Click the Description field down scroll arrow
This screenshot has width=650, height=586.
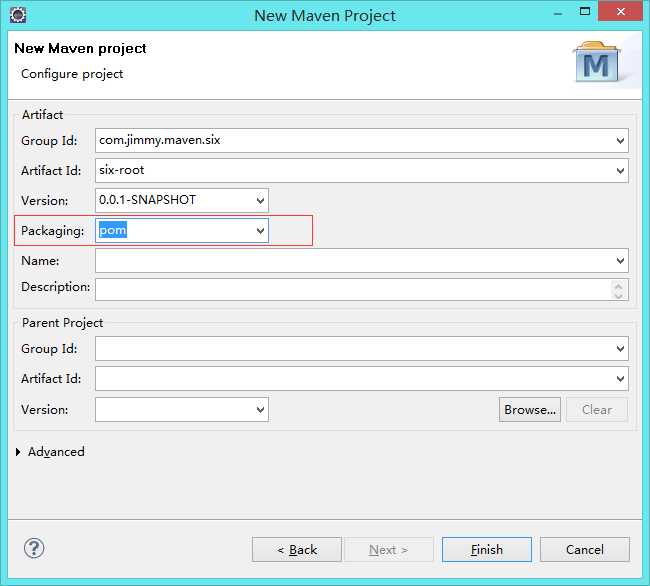619,295
